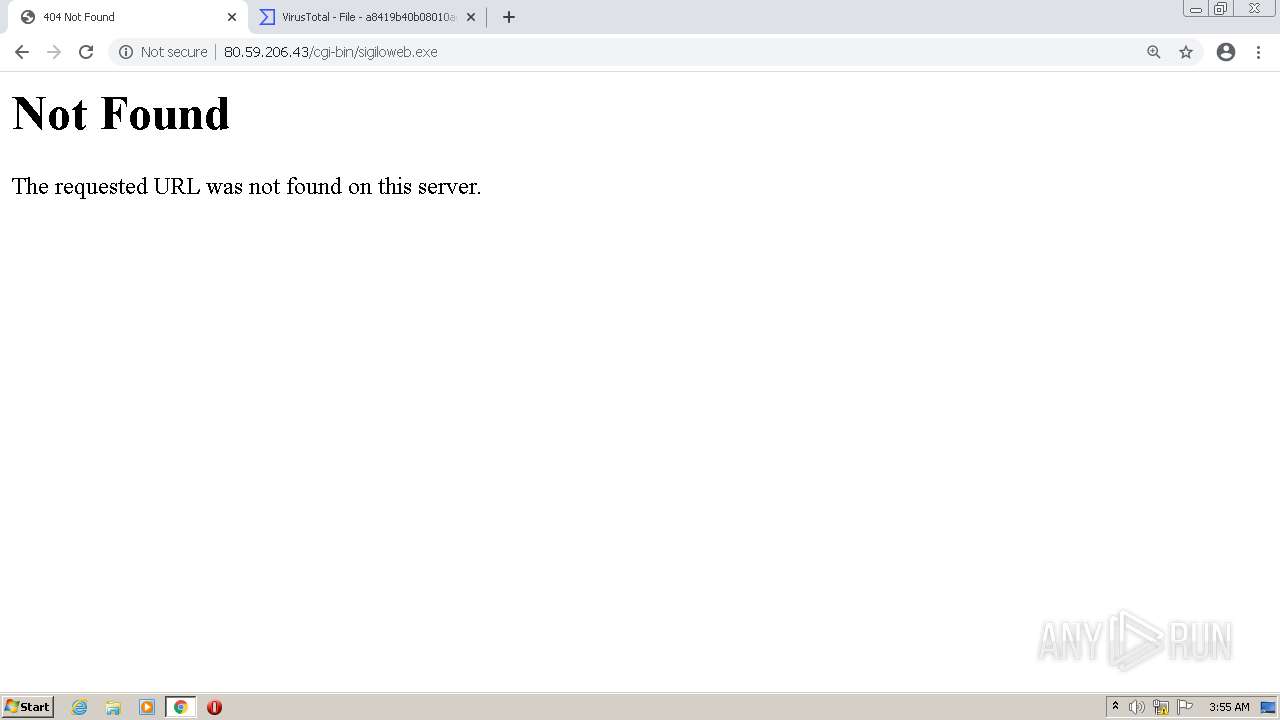Show hidden system tray icons
1280x720 pixels.
tap(1116, 707)
